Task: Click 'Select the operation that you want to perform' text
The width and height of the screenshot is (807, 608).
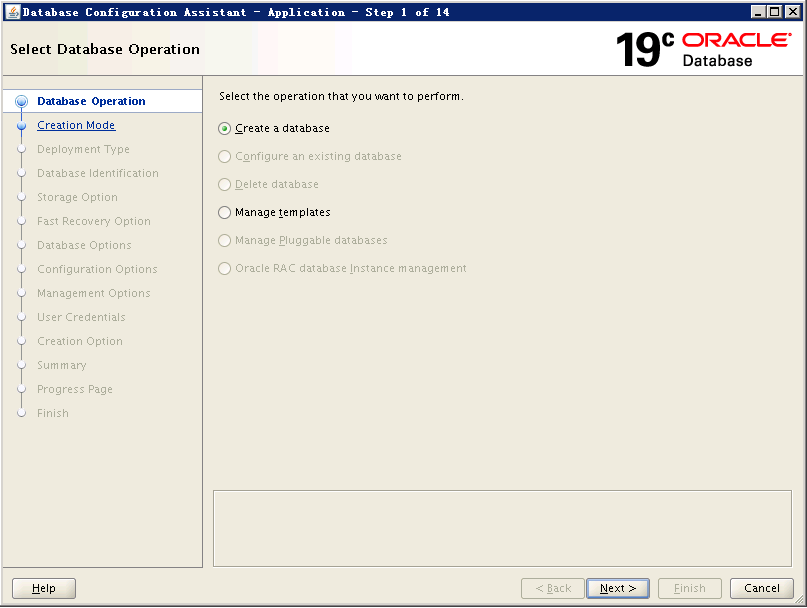Action: click(x=341, y=96)
